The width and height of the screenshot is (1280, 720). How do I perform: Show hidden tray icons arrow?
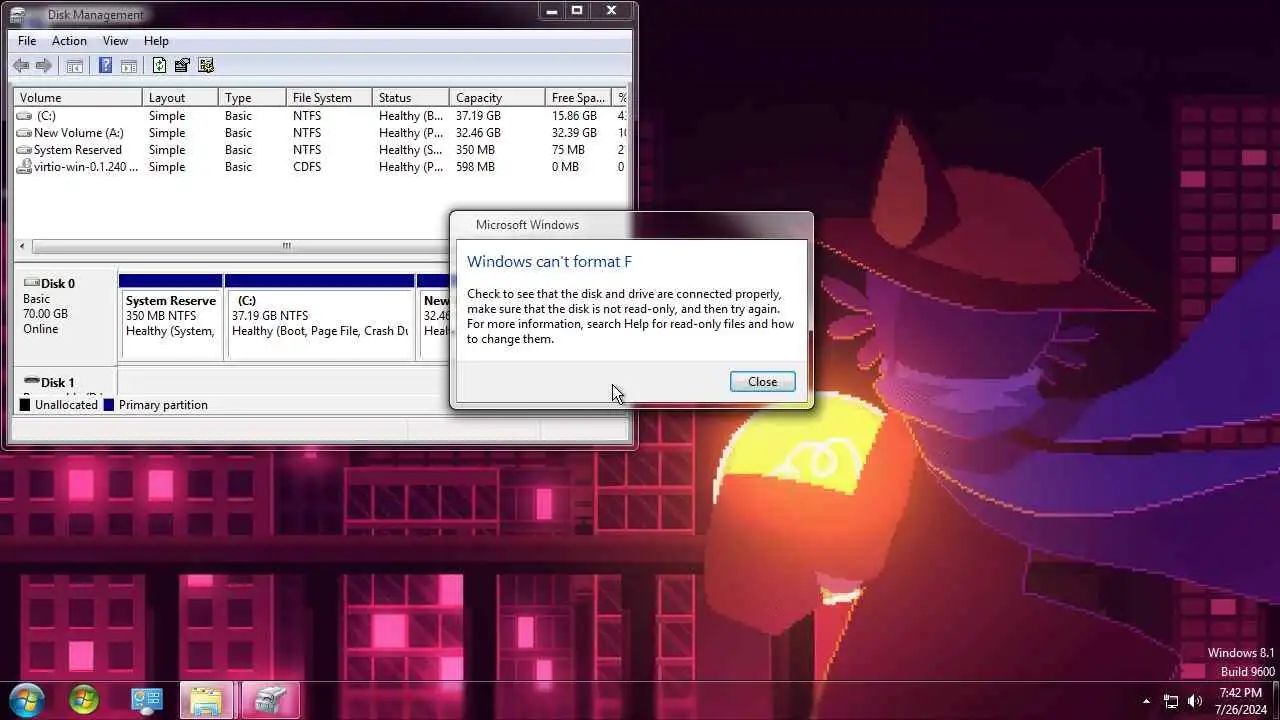pos(1146,701)
